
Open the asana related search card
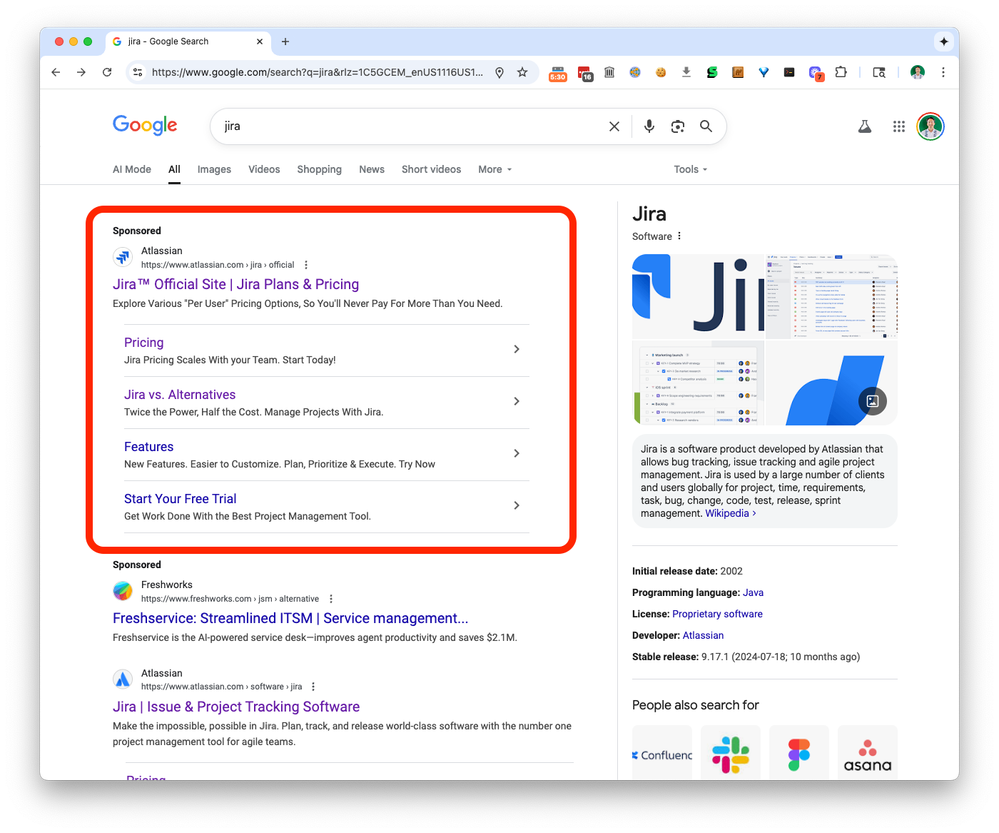click(867, 753)
